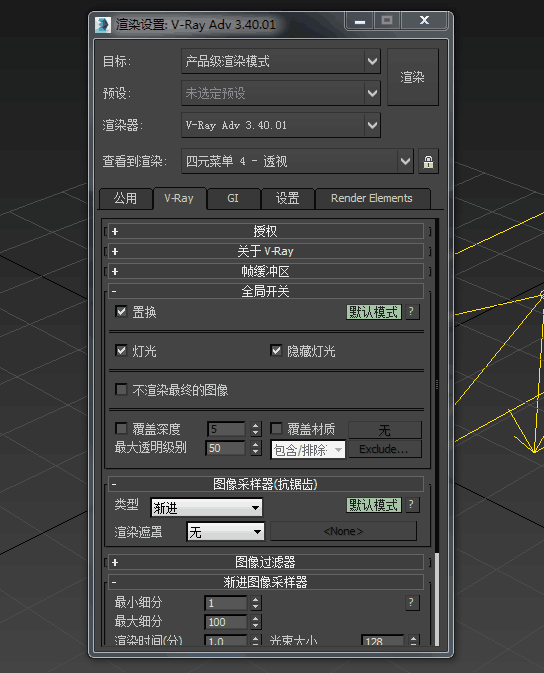Click the 最大透明级别 spinner arrows

point(256,448)
